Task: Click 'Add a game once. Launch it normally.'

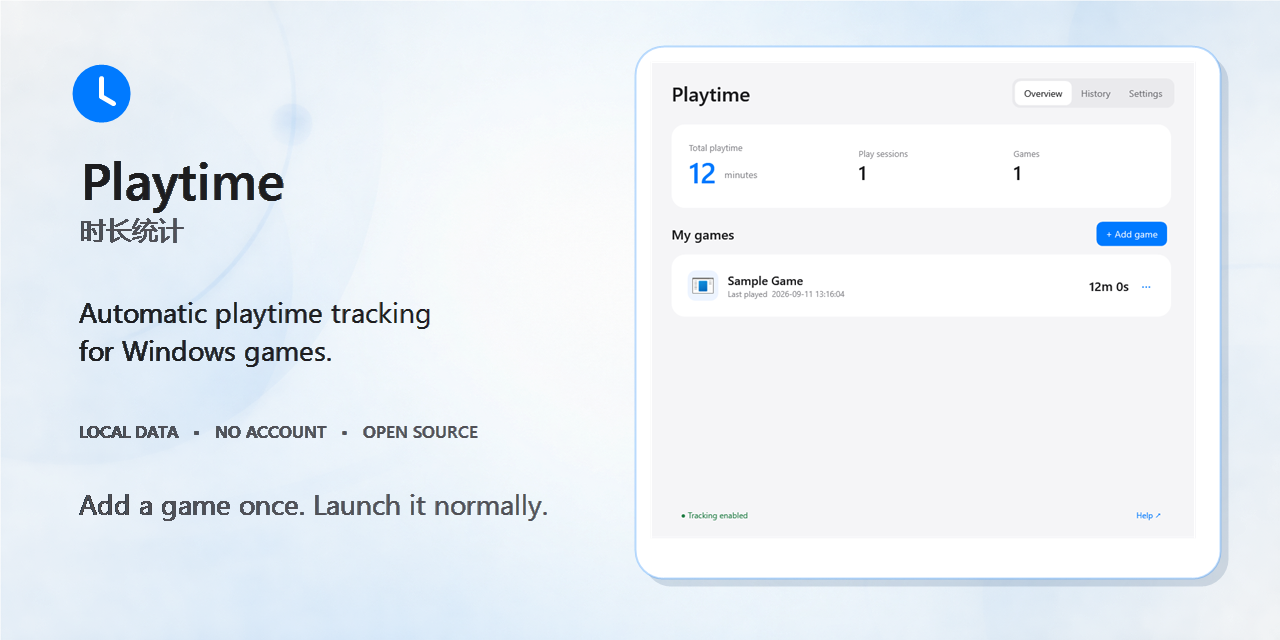Action: pos(314,506)
